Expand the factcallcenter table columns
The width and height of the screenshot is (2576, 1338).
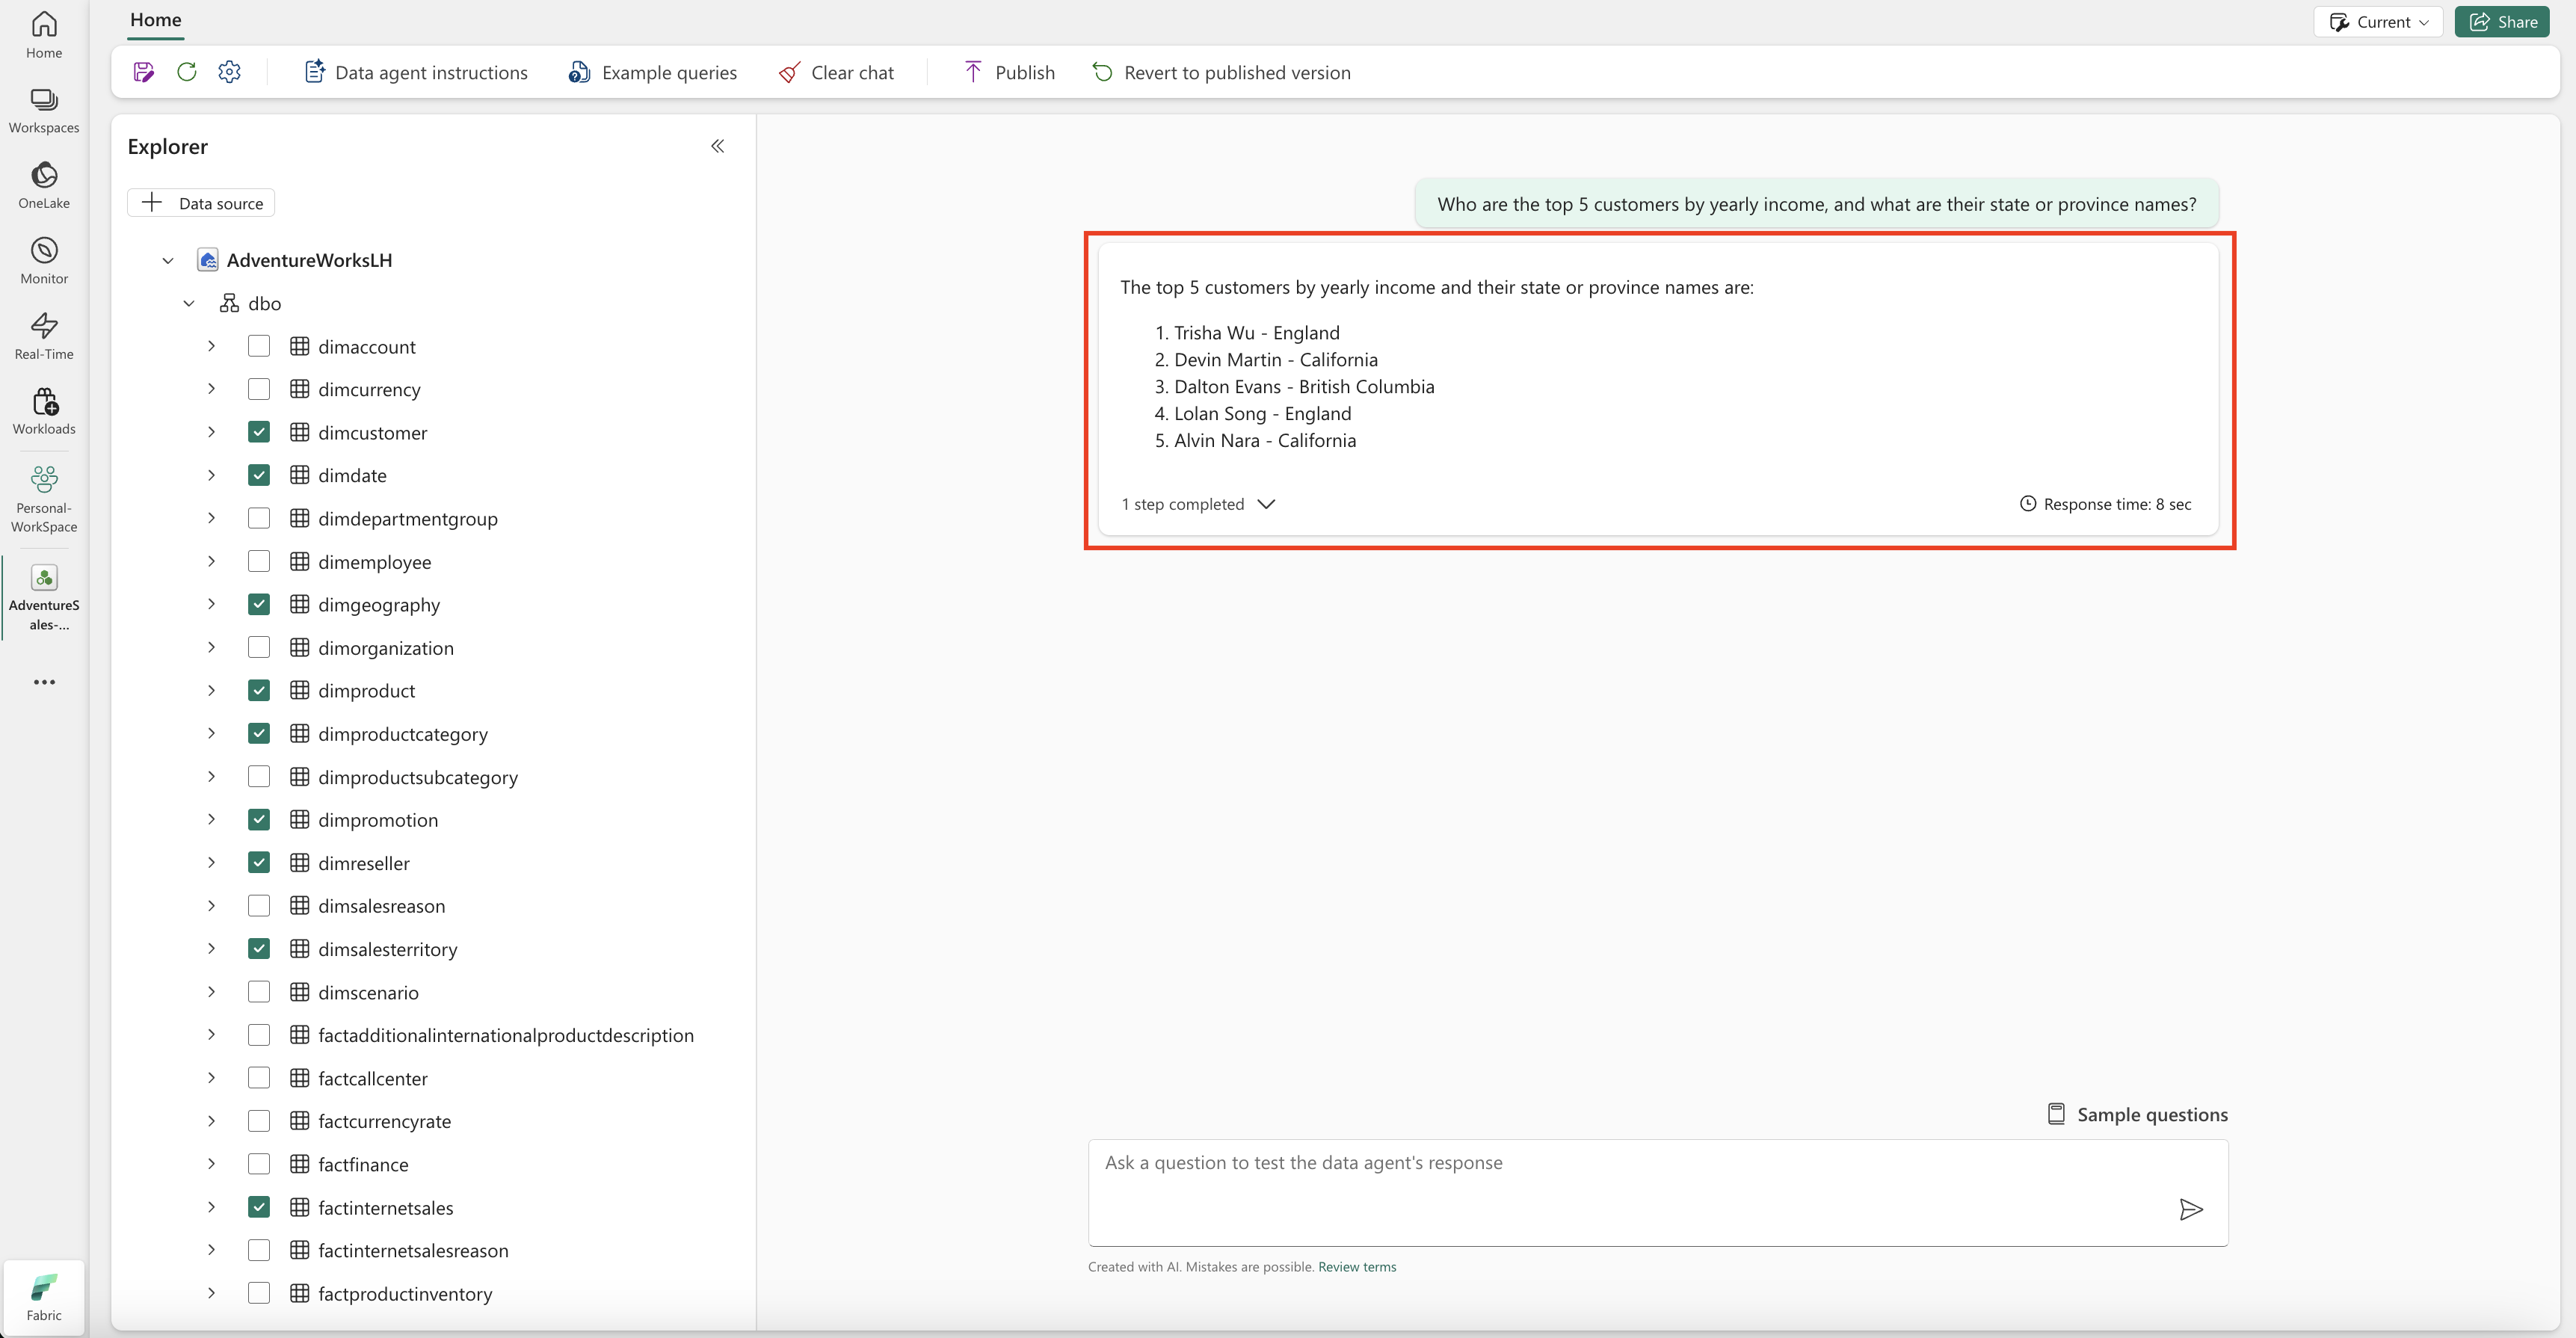point(211,1078)
